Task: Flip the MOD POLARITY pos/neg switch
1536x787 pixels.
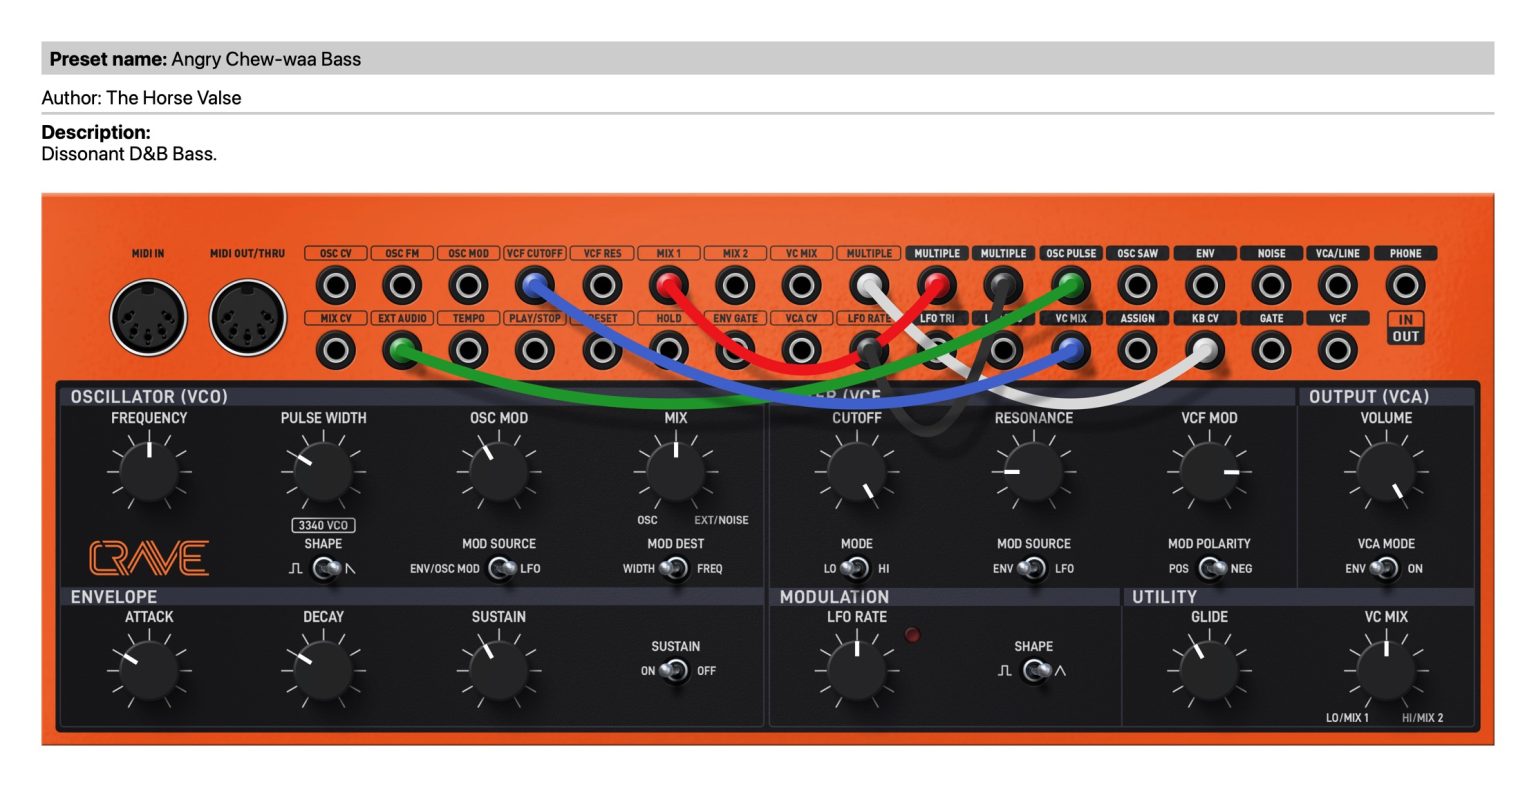Action: (1211, 569)
